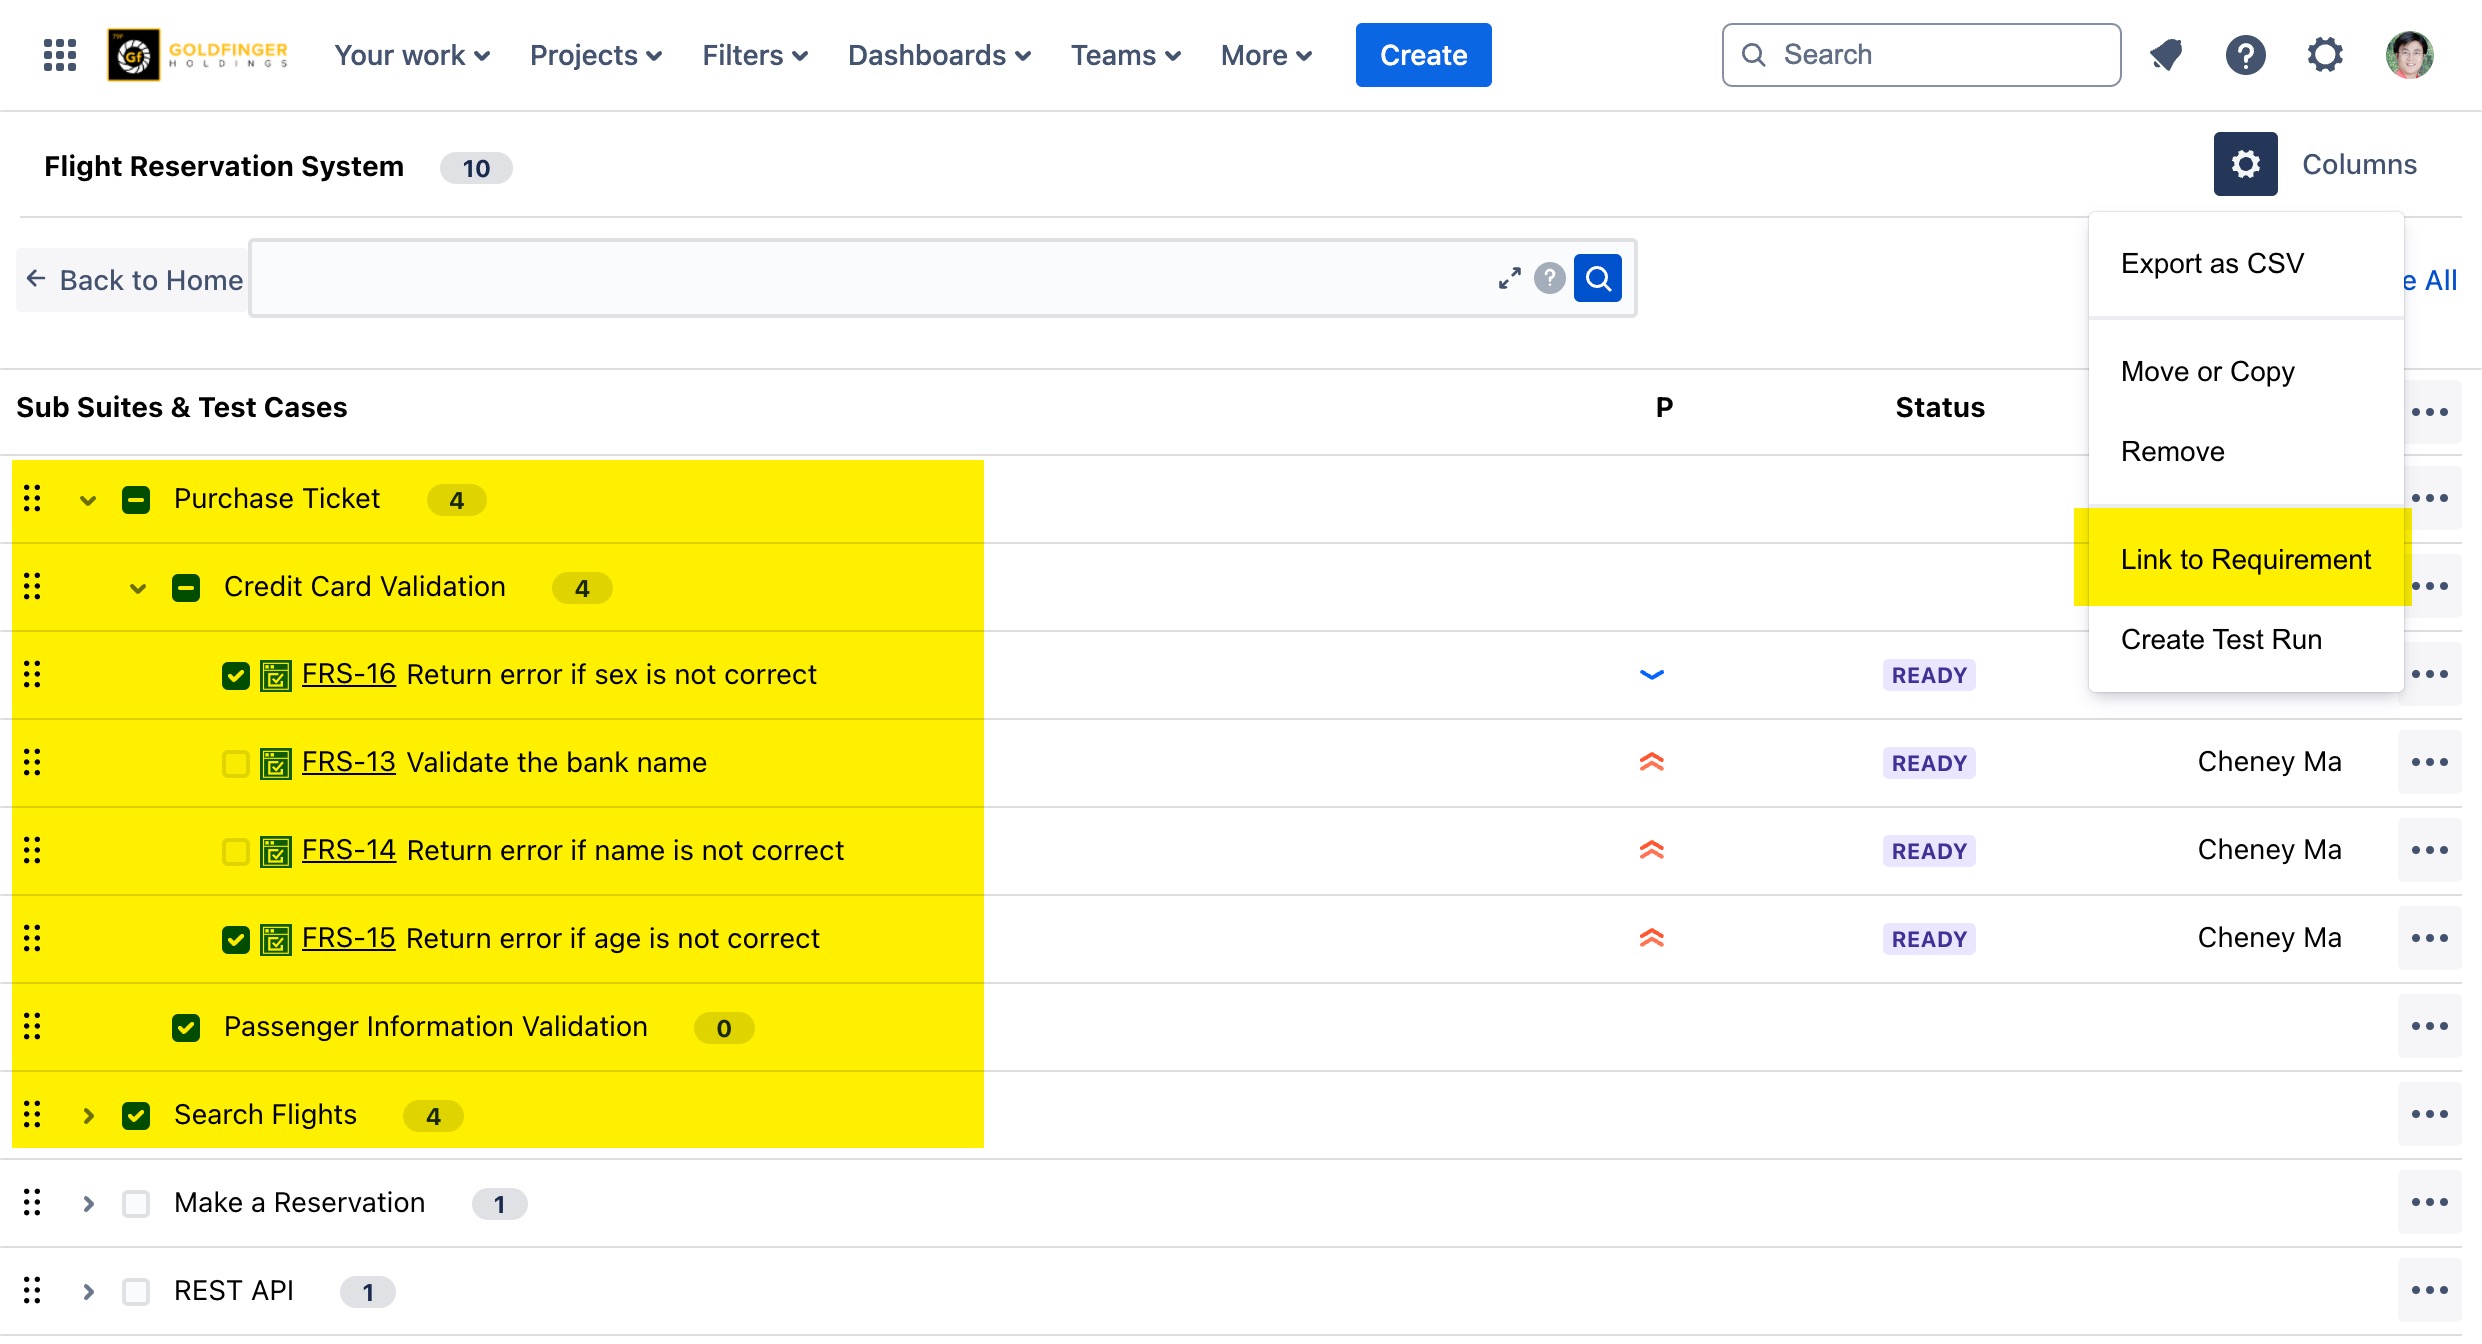Click the blue search magnifier button

click(1597, 278)
